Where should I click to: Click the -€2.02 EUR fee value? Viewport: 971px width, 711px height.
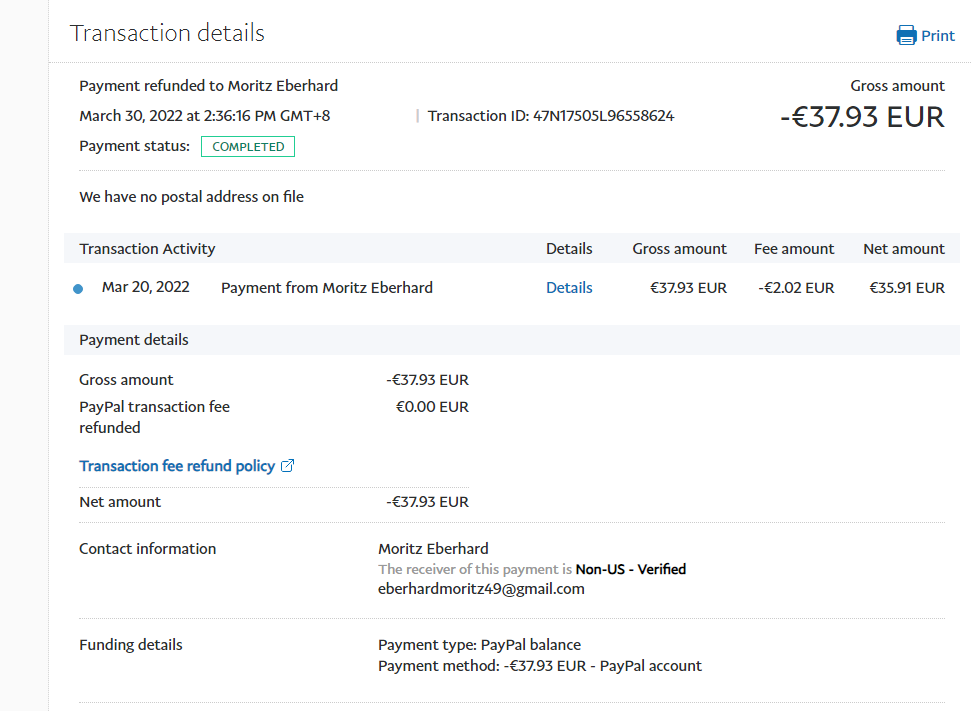(x=796, y=288)
